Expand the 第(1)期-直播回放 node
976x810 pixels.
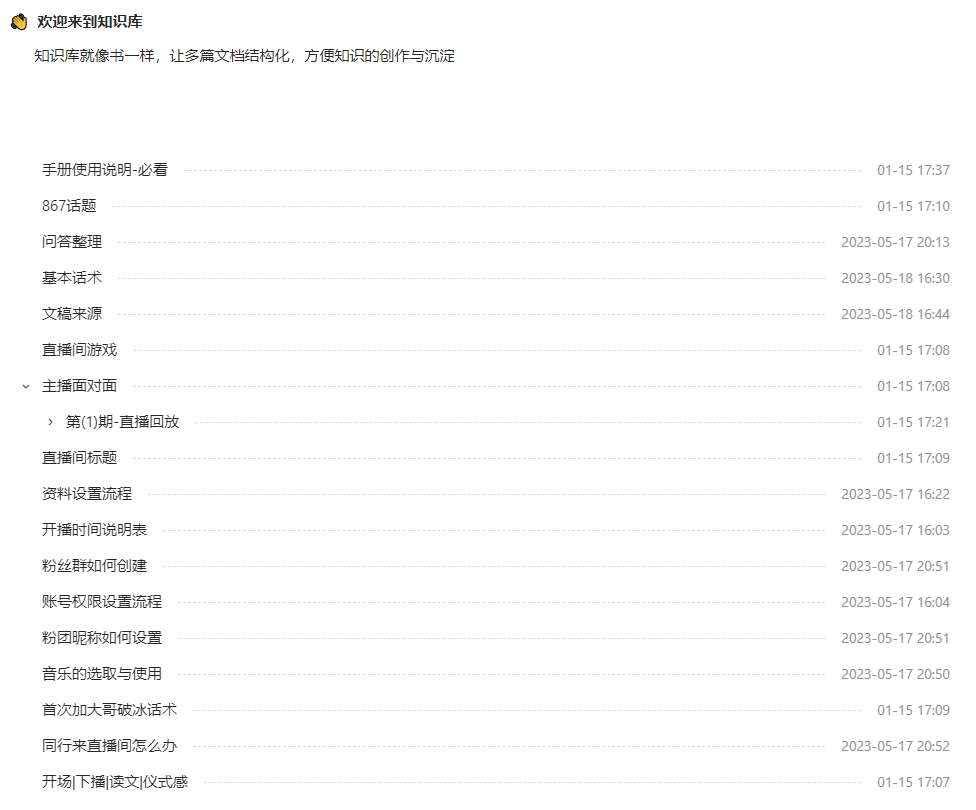click(x=50, y=421)
